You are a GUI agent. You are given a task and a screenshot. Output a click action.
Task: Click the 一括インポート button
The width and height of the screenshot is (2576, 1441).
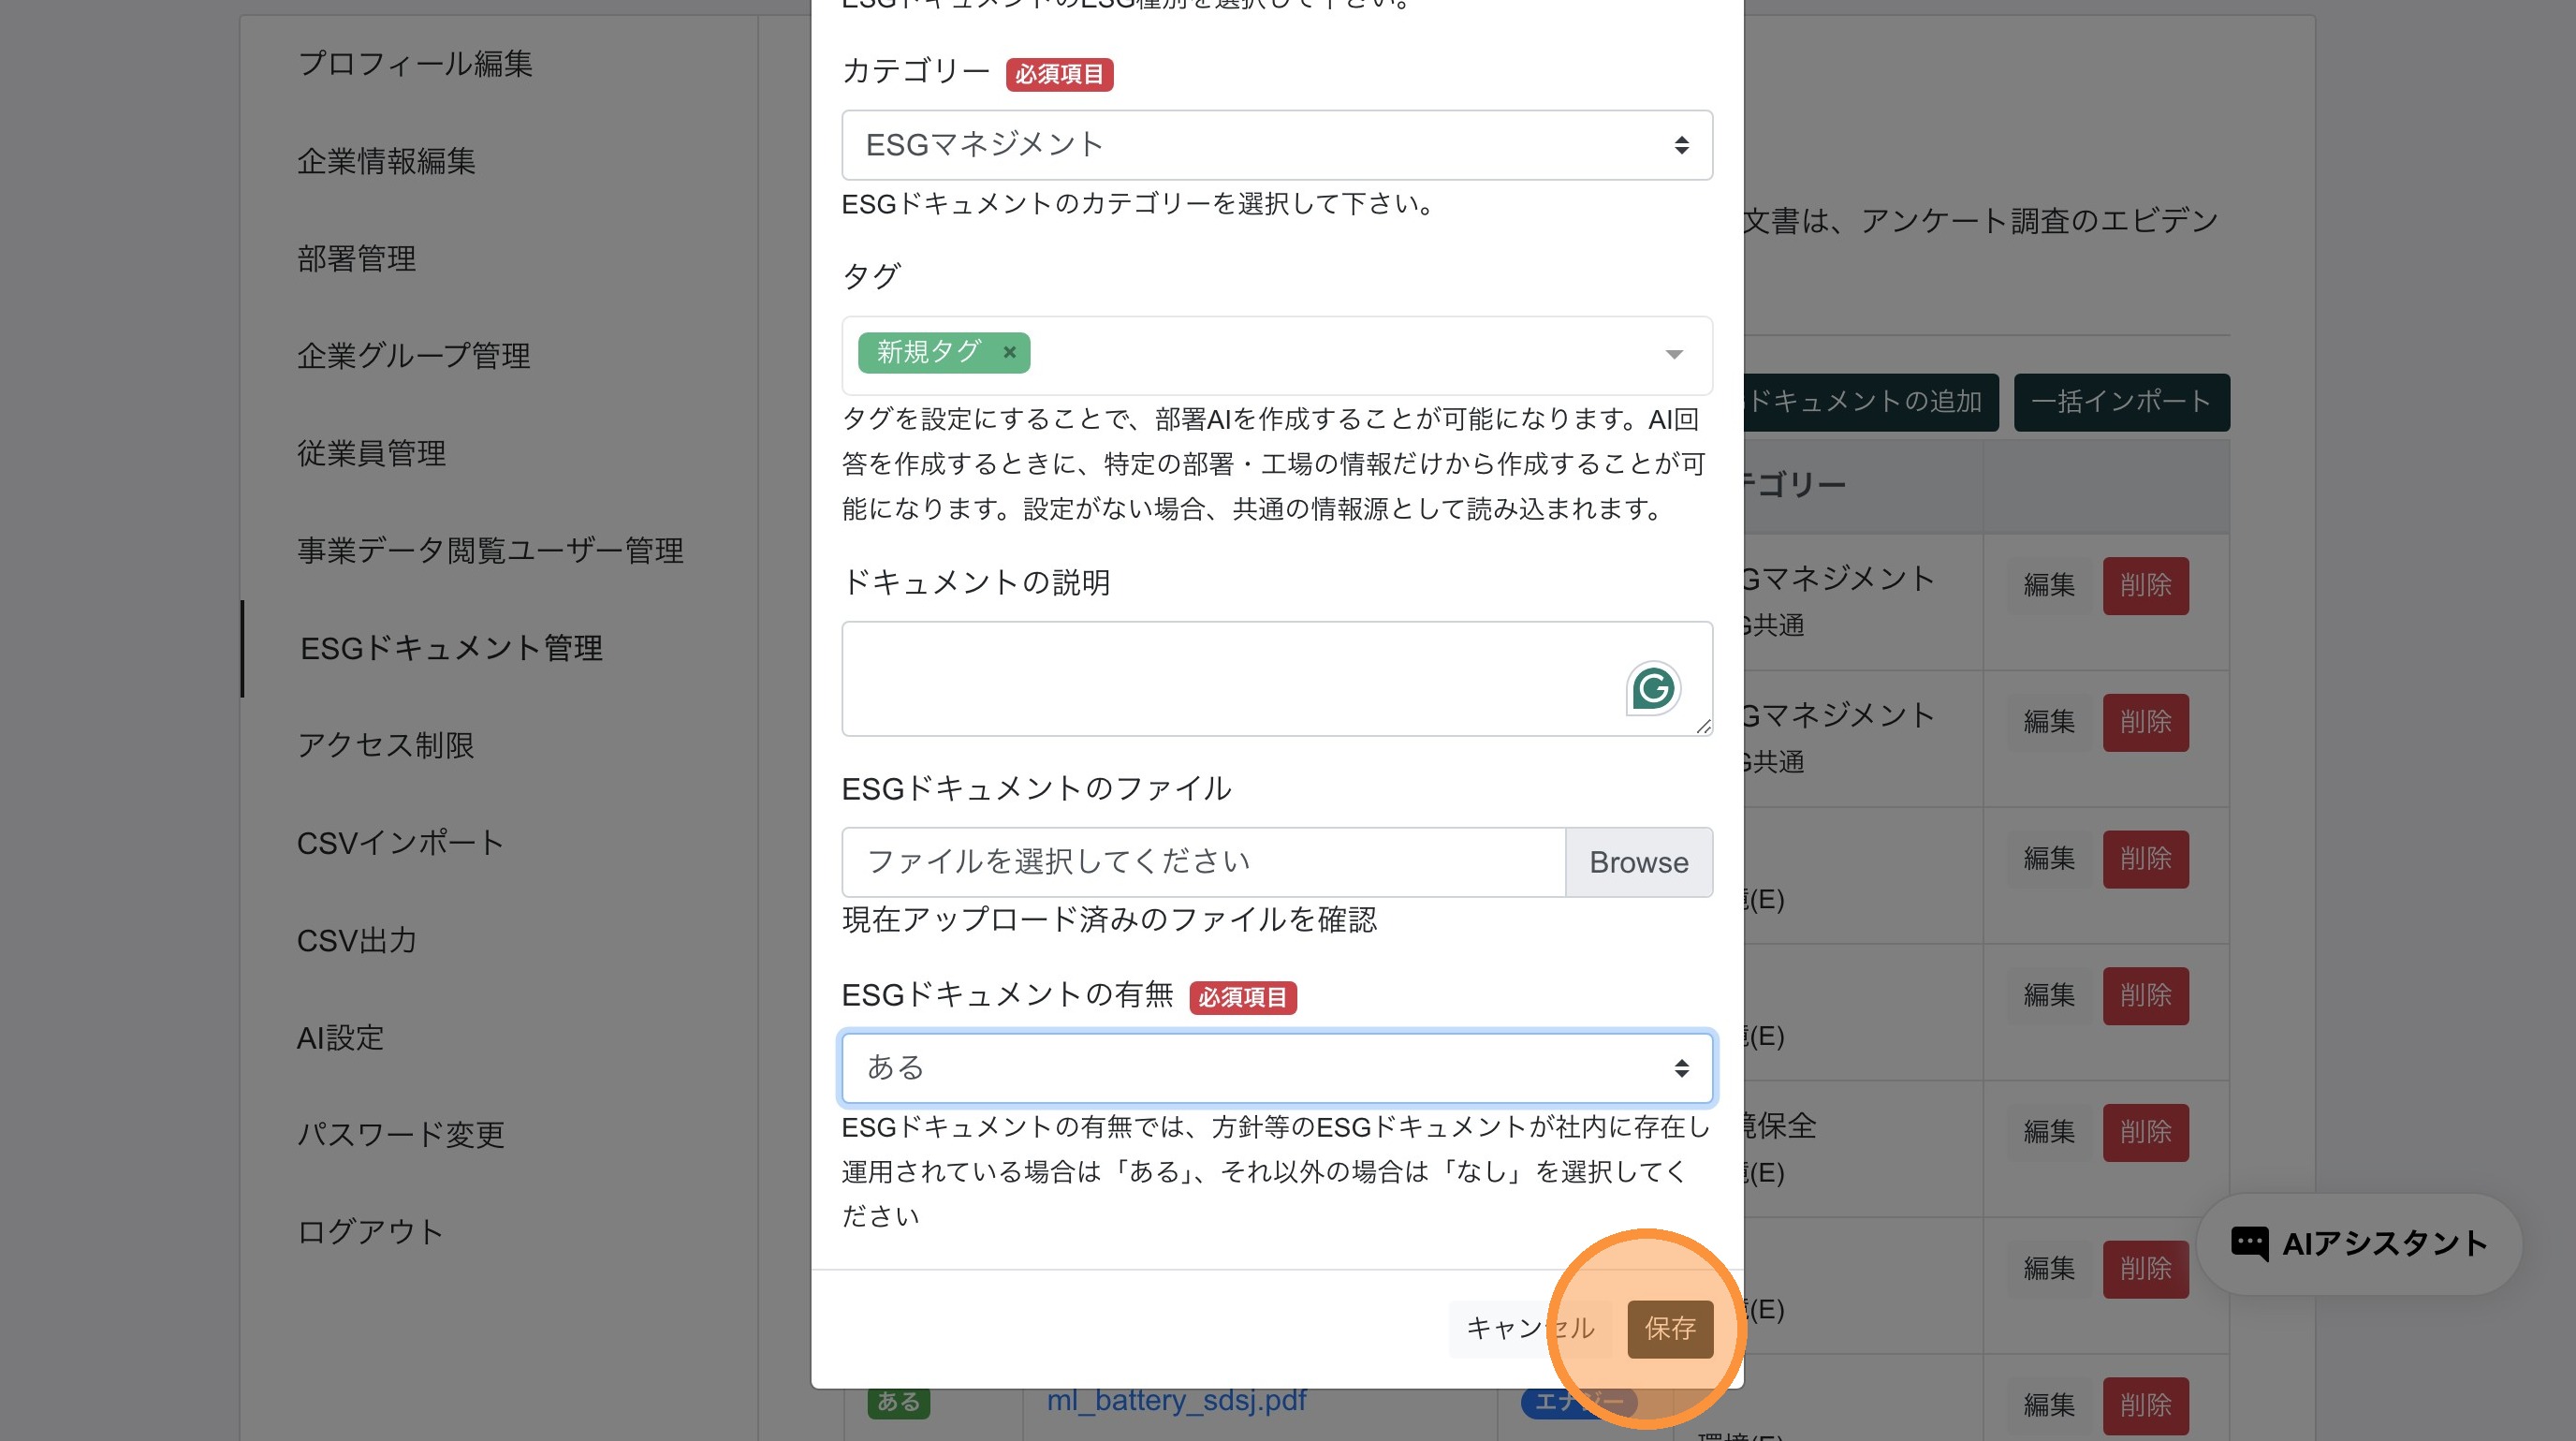point(2120,402)
